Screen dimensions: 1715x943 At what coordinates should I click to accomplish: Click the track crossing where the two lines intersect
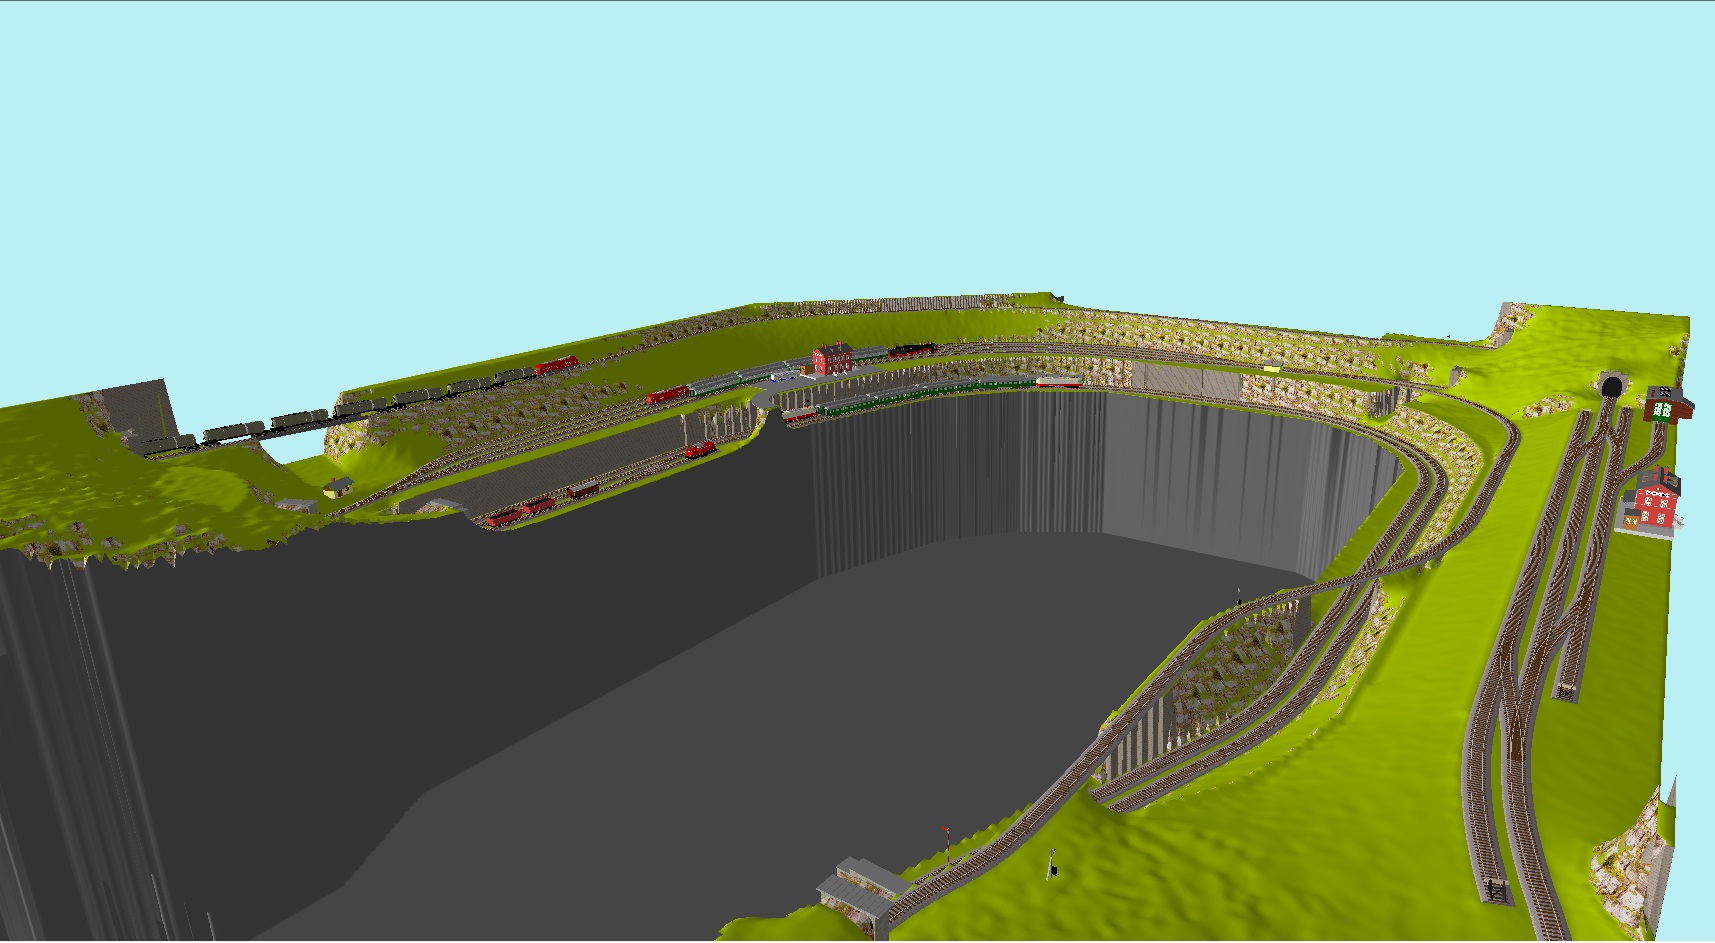(1382, 569)
